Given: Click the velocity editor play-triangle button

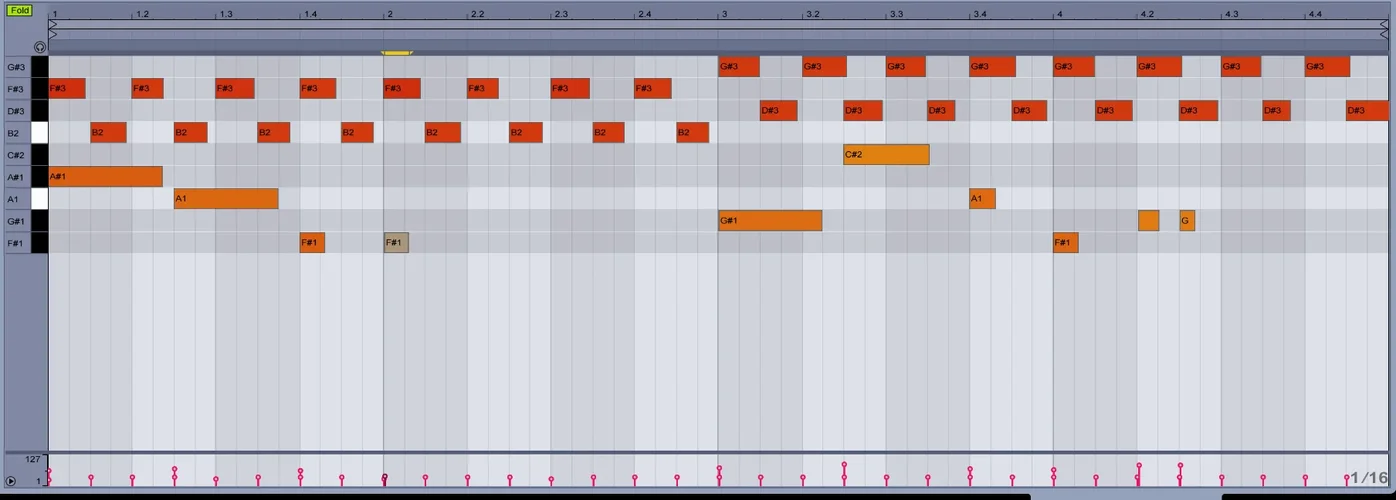Looking at the screenshot, I should [x=11, y=482].
